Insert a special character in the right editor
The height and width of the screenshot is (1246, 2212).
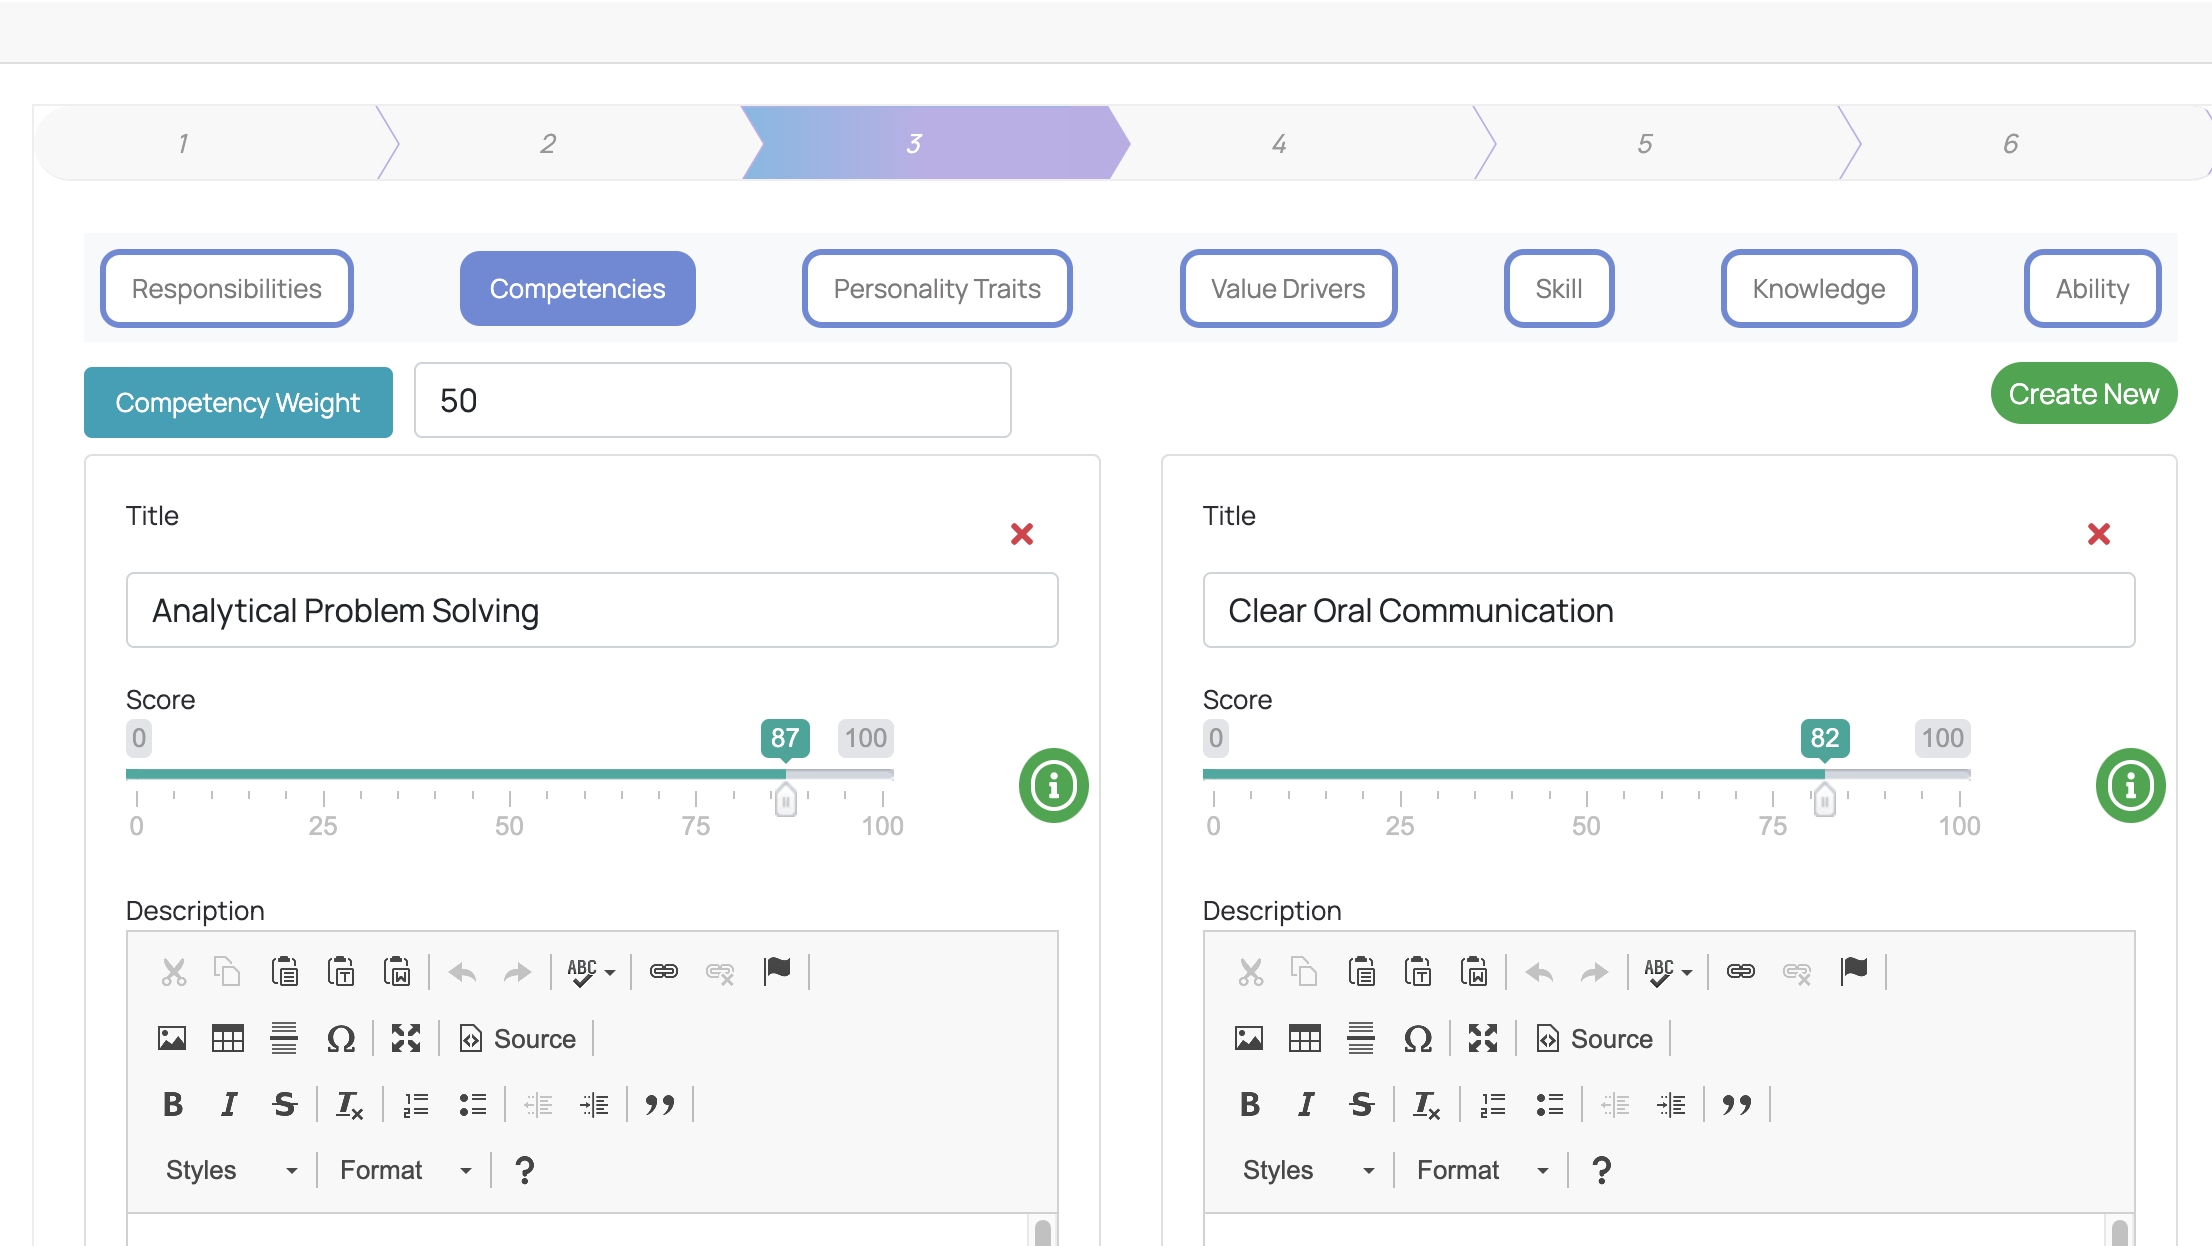pyautogui.click(x=1419, y=1038)
